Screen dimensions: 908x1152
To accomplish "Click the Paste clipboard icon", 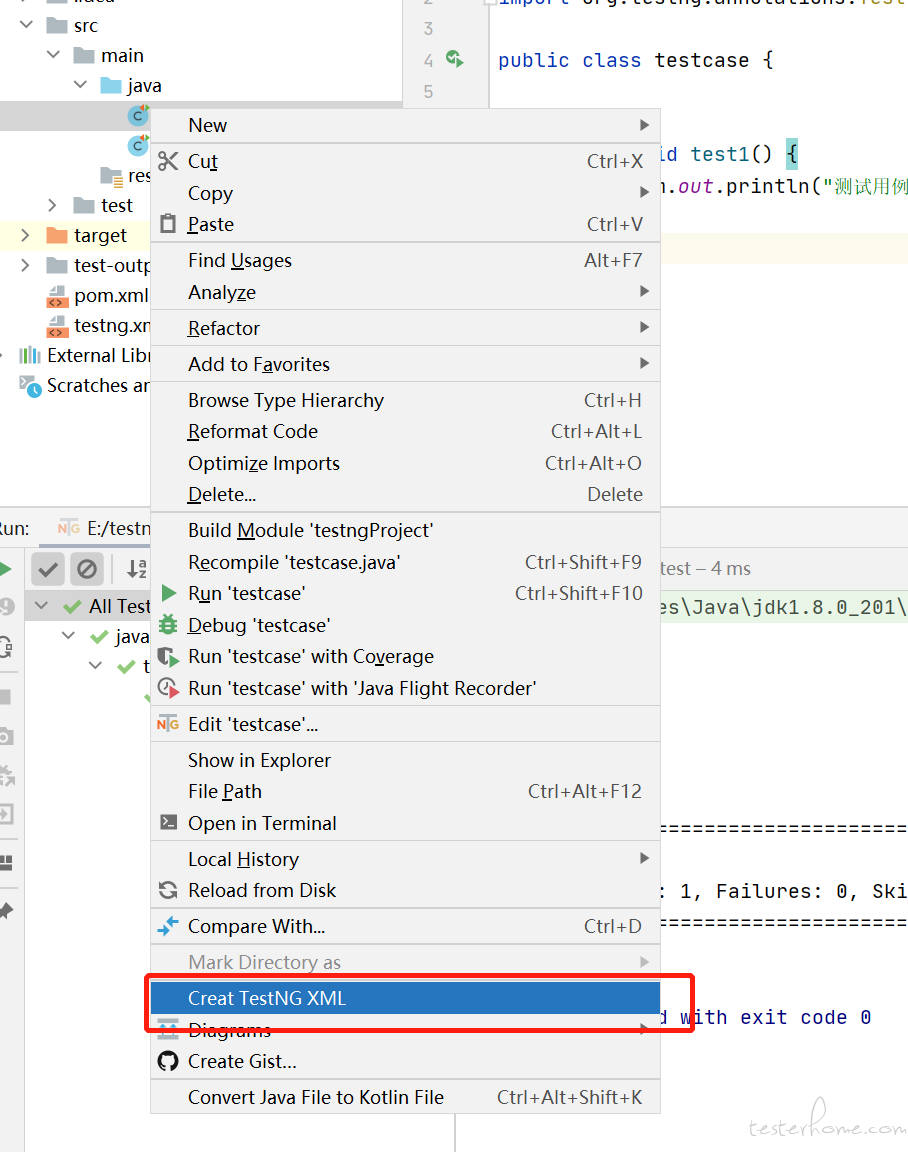I will pos(168,223).
